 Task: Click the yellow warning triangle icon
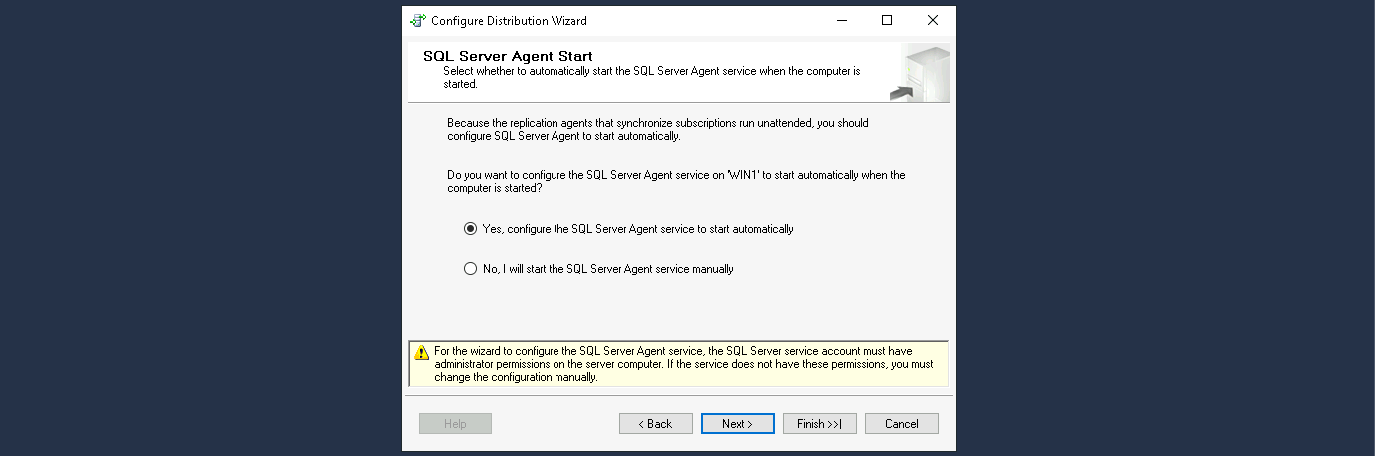[x=422, y=353]
